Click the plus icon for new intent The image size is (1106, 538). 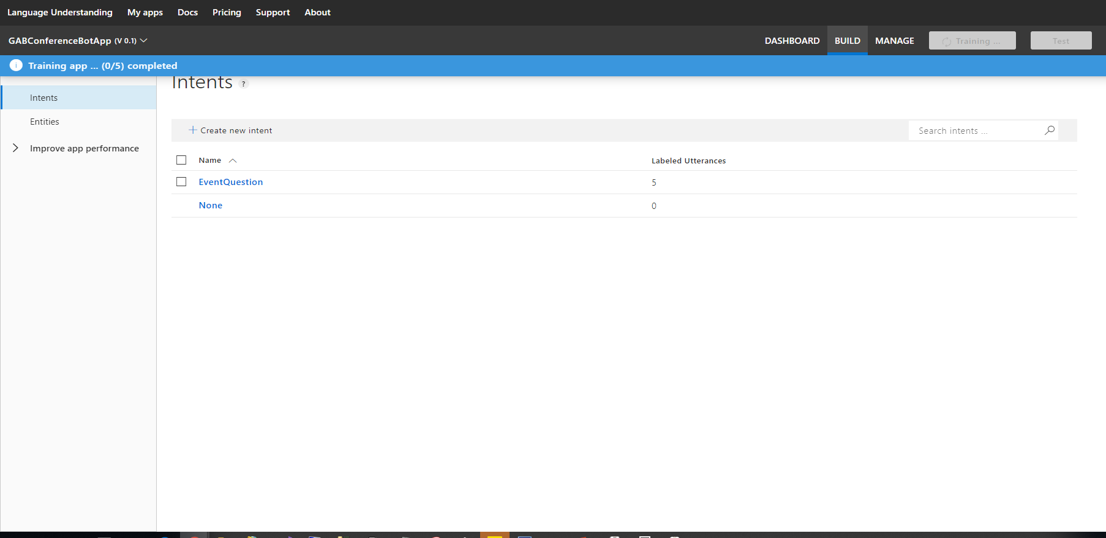(193, 130)
